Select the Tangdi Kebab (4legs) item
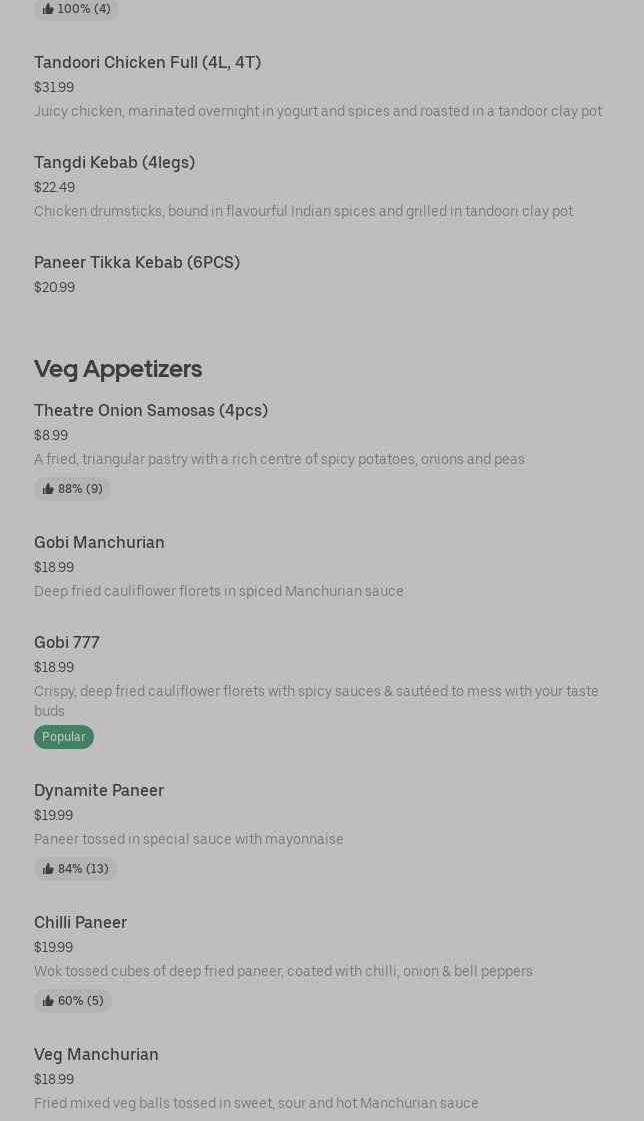 114,163
